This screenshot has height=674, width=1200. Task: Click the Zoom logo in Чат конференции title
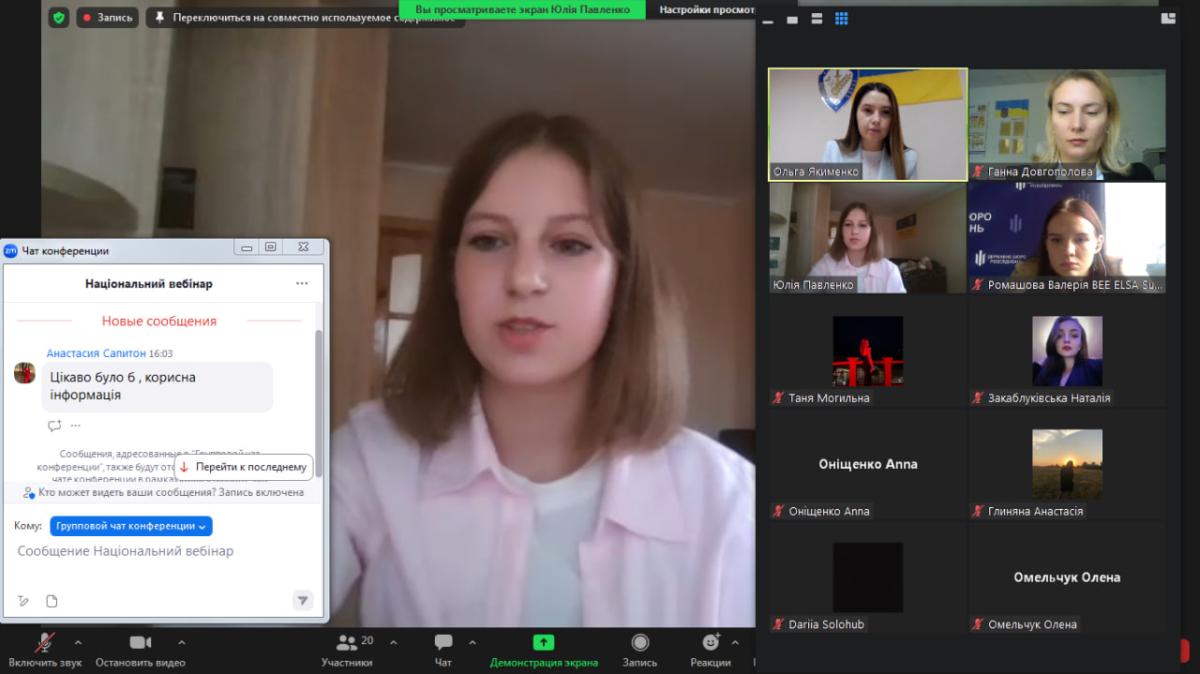point(11,250)
